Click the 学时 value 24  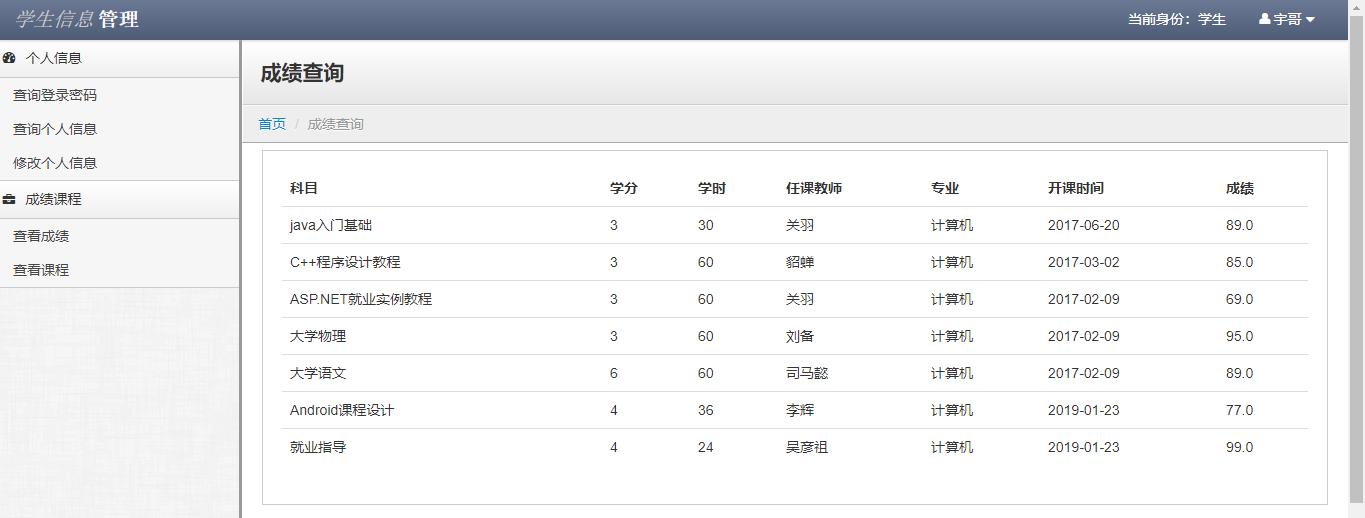tap(706, 447)
